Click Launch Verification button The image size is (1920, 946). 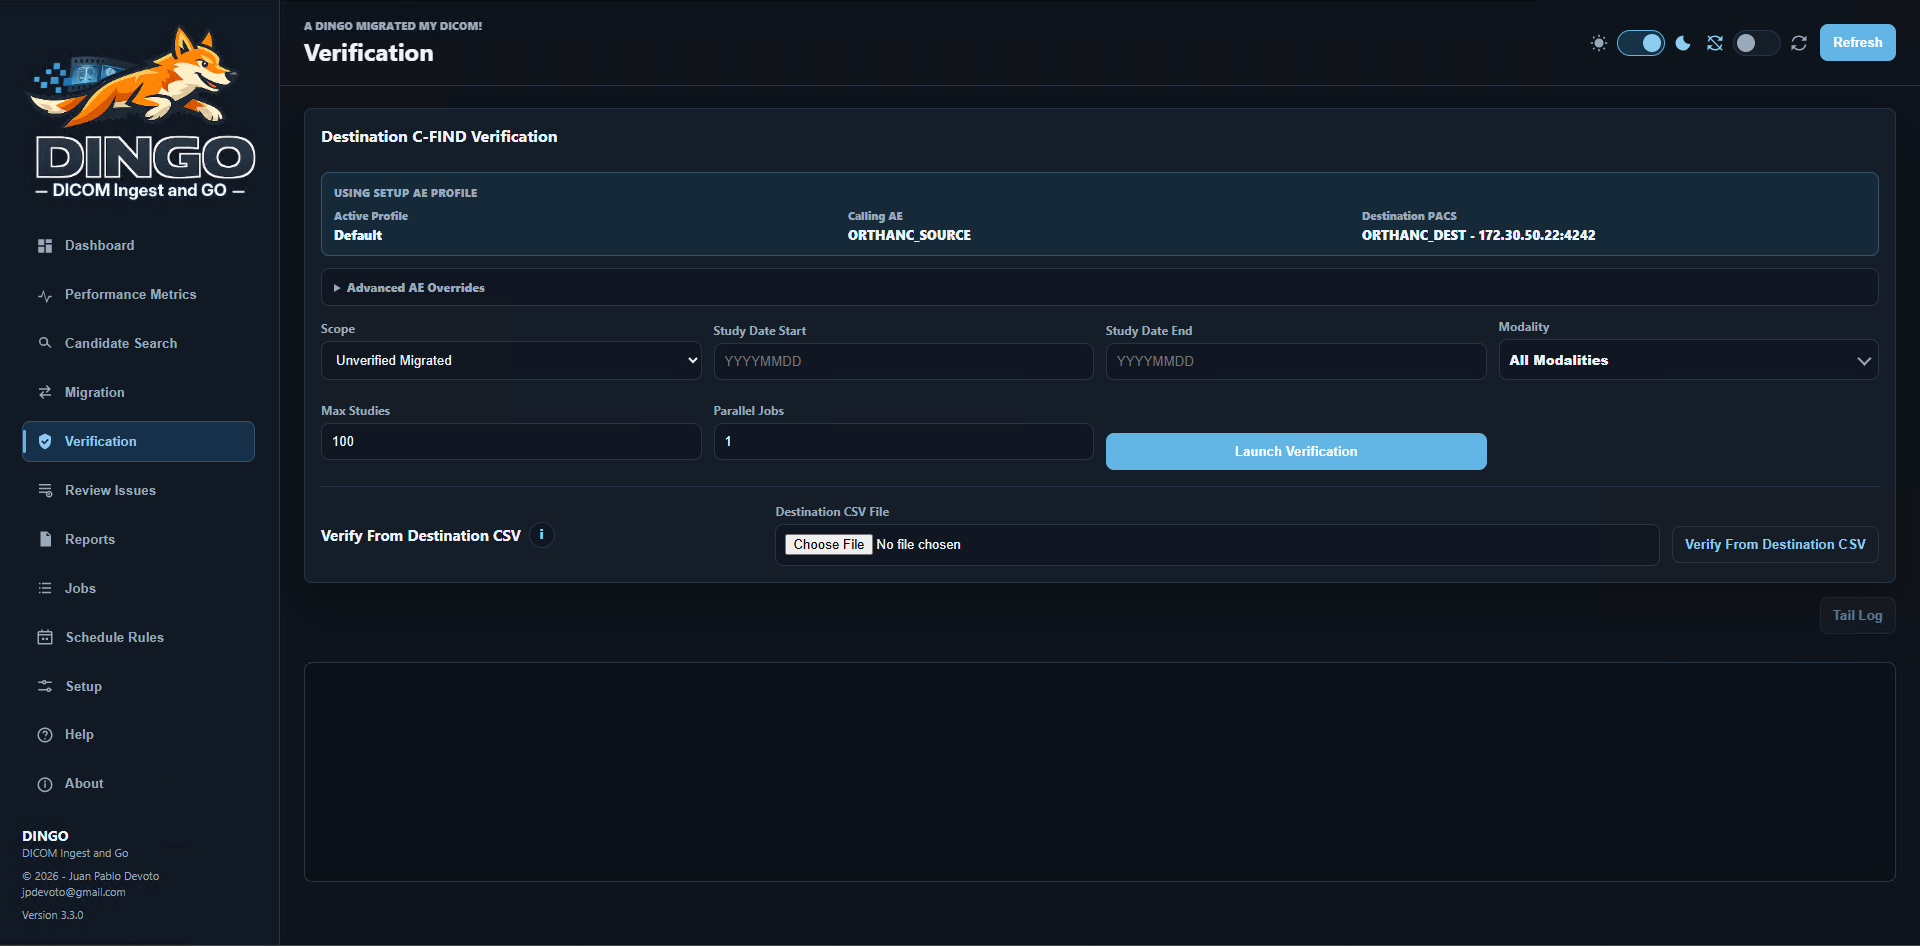click(1296, 451)
